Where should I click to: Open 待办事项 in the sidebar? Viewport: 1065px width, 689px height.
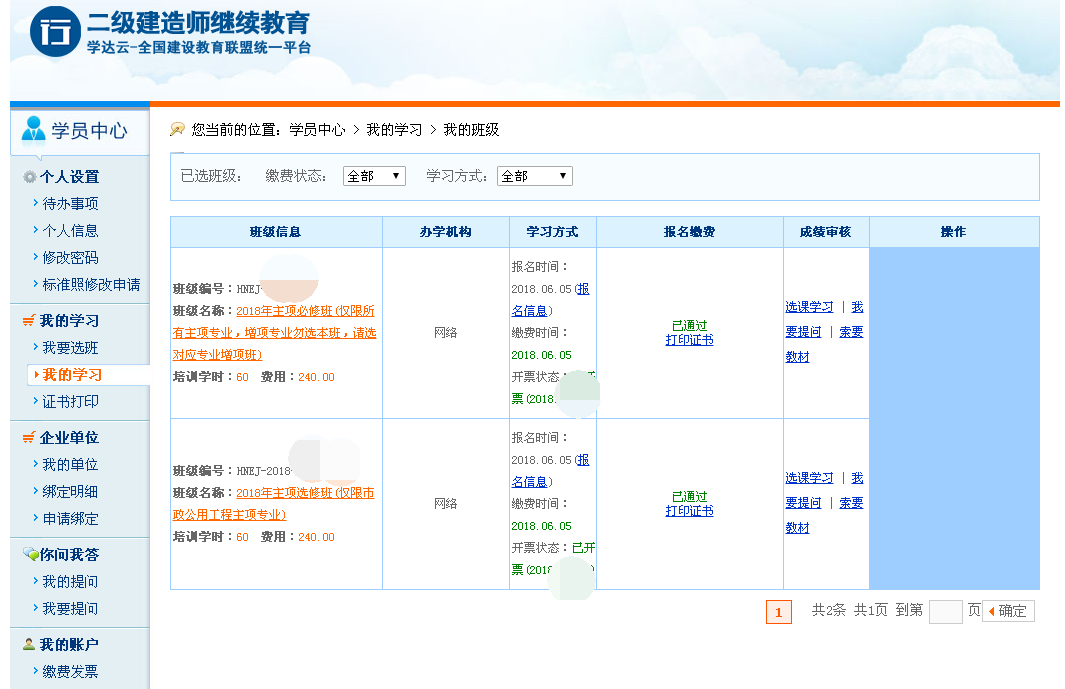70,204
